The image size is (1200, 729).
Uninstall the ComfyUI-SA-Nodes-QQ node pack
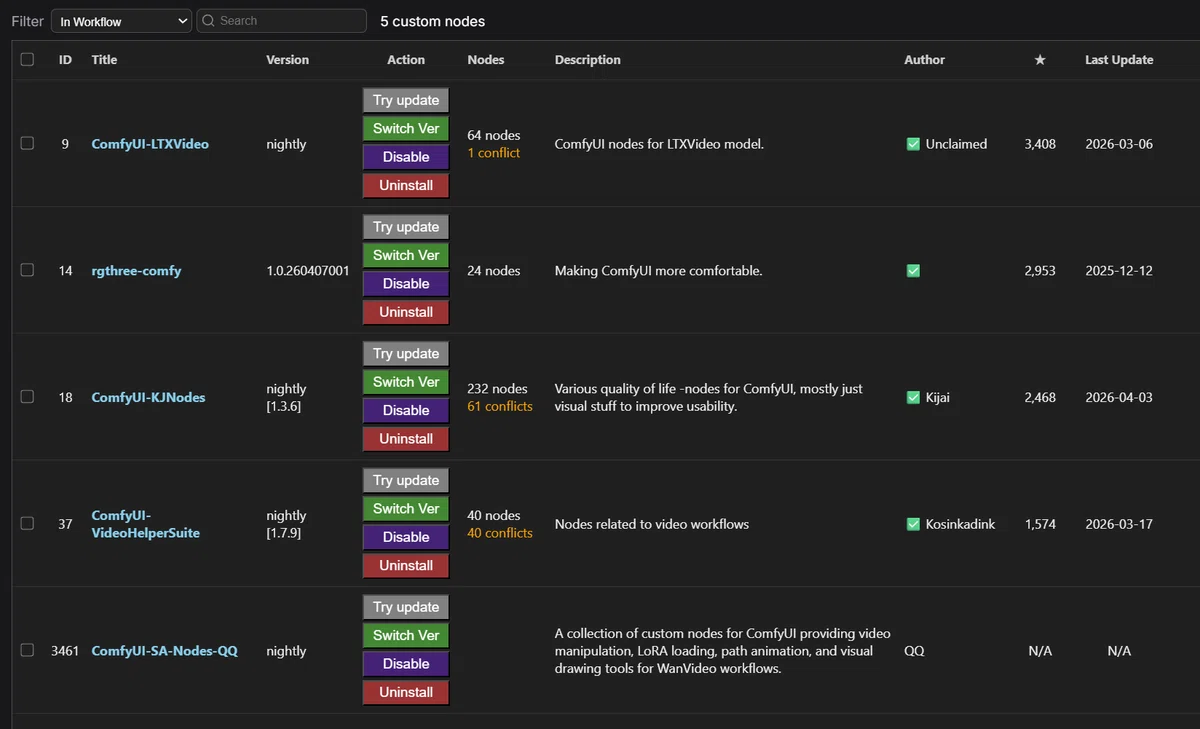click(406, 692)
